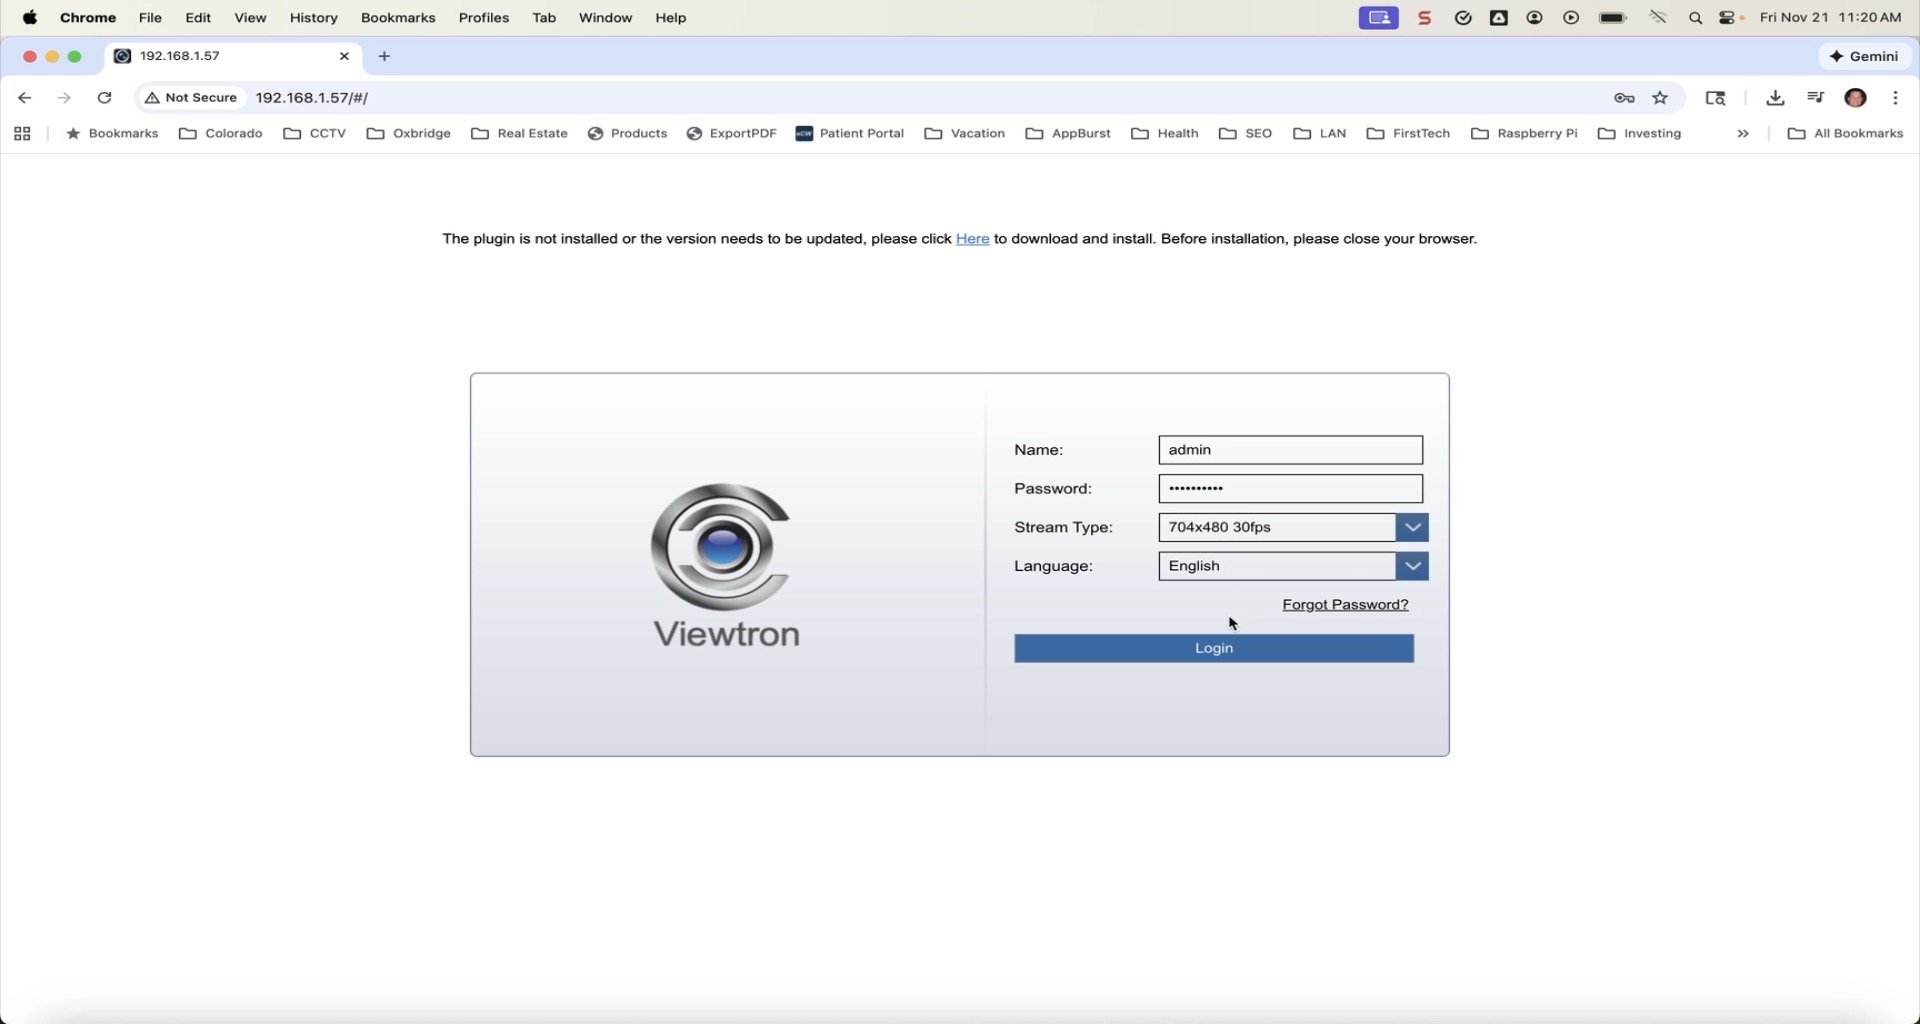Click the Here plugin download link
Viewport: 1920px width, 1024px height.
972,239
